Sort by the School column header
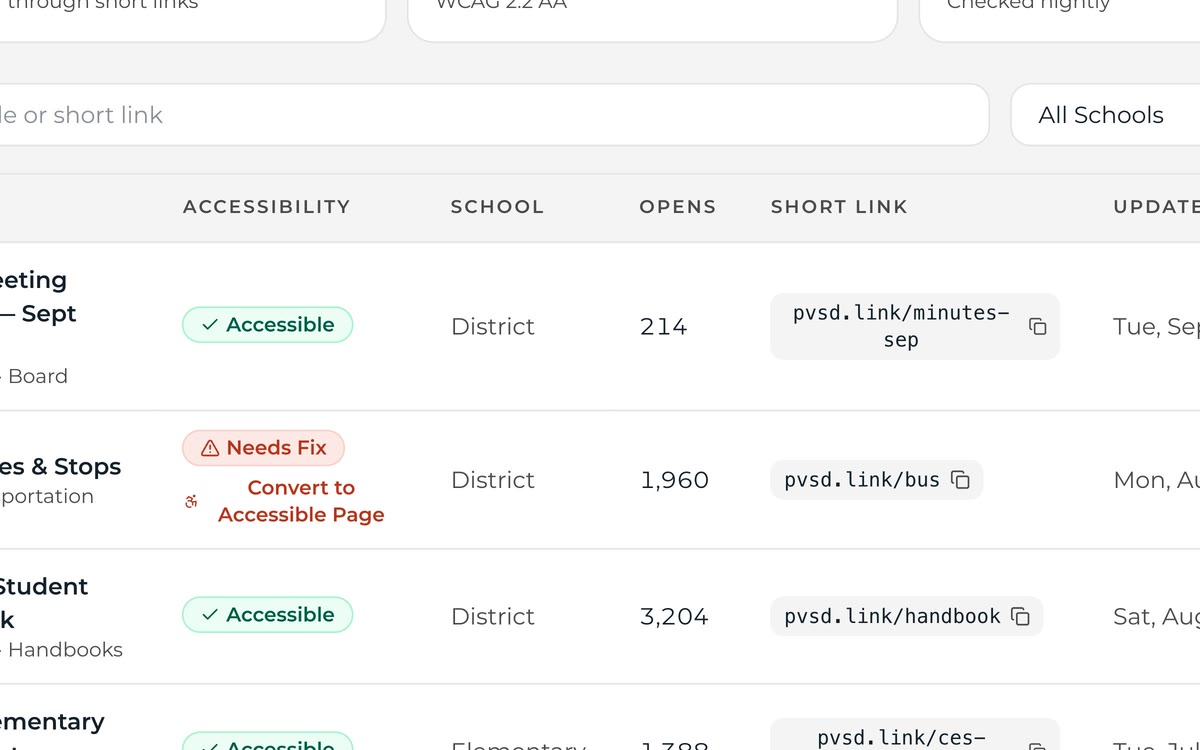Viewport: 1200px width, 750px height. pyautogui.click(x=497, y=207)
